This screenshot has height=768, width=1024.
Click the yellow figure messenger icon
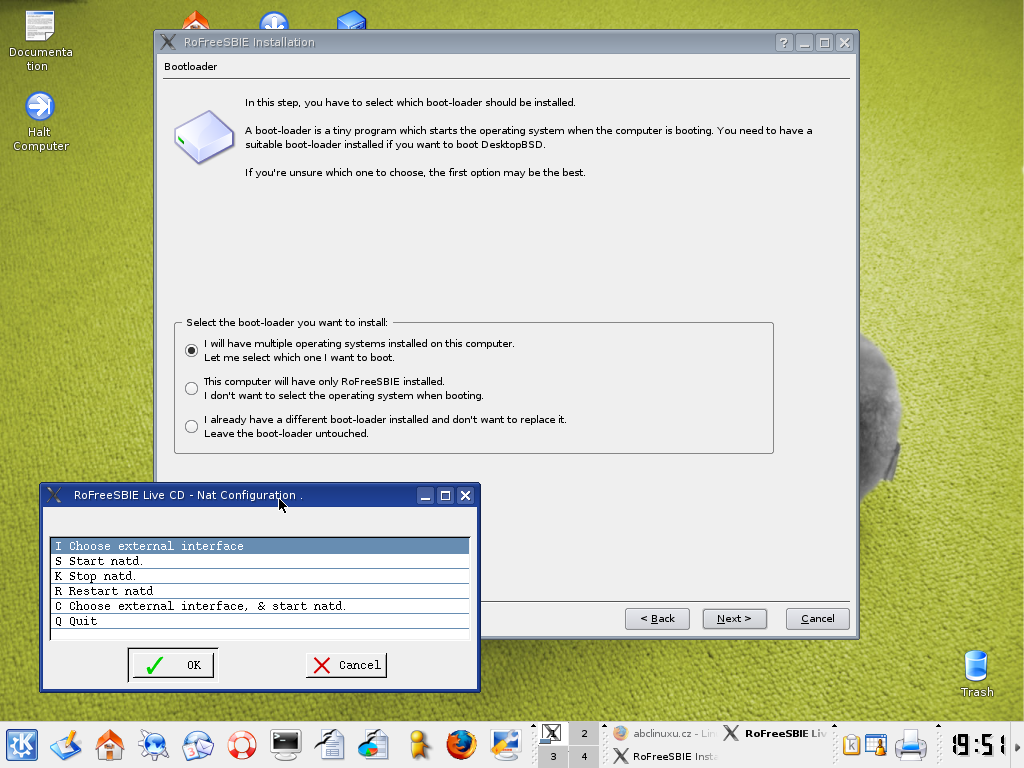418,744
